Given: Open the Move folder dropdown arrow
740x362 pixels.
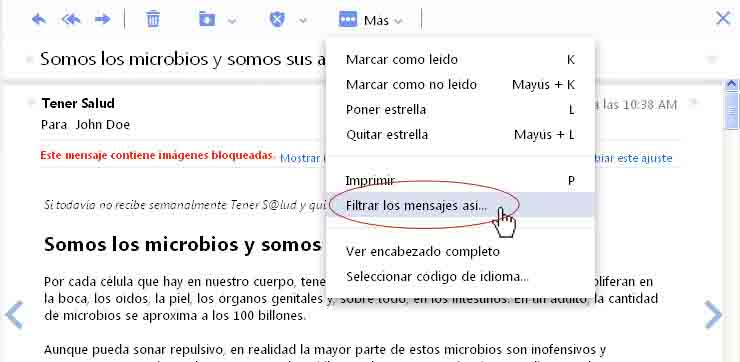Looking at the screenshot, I should pos(232,21).
